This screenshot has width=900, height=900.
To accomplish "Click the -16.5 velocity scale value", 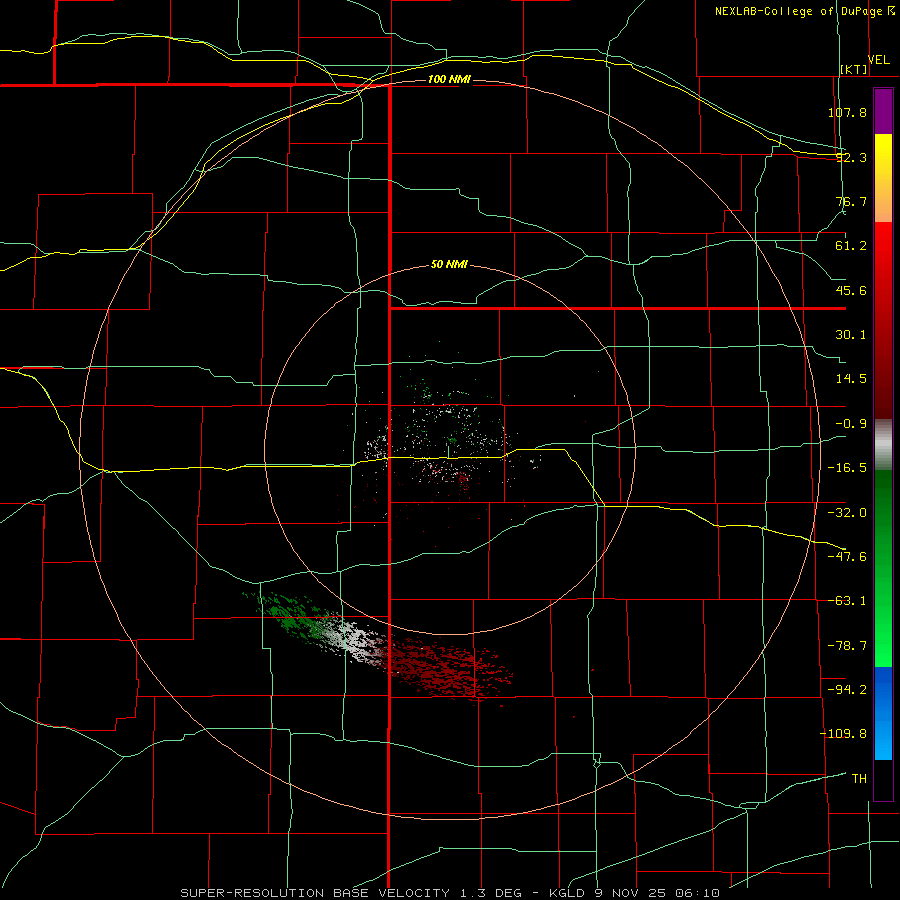I will pyautogui.click(x=847, y=468).
